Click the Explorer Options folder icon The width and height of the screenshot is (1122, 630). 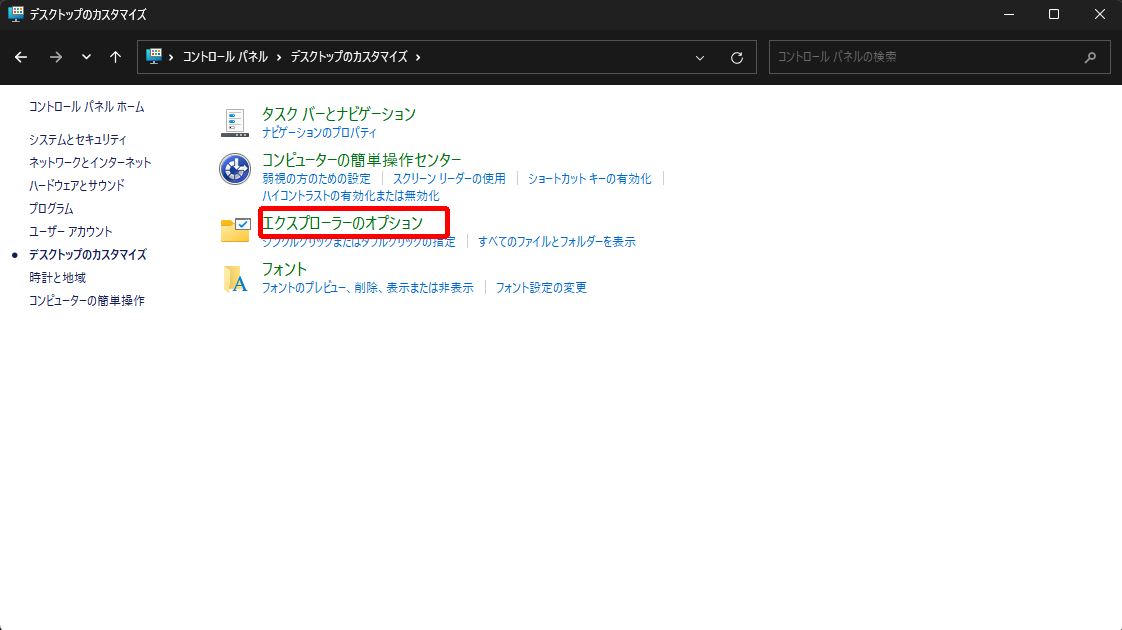235,231
